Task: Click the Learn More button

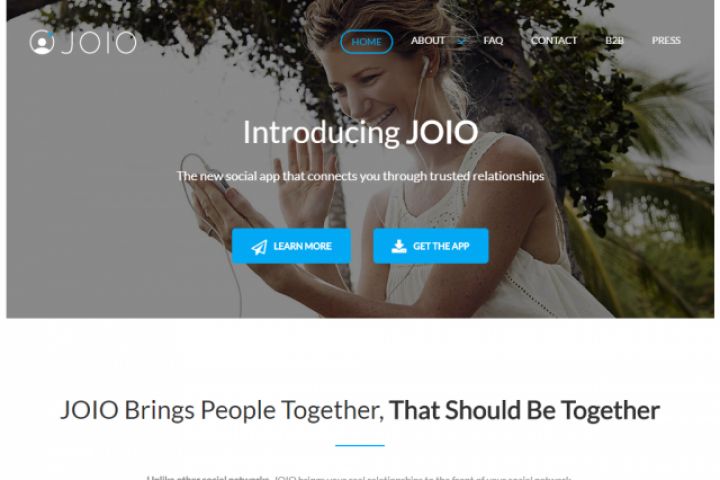Action: pos(291,246)
